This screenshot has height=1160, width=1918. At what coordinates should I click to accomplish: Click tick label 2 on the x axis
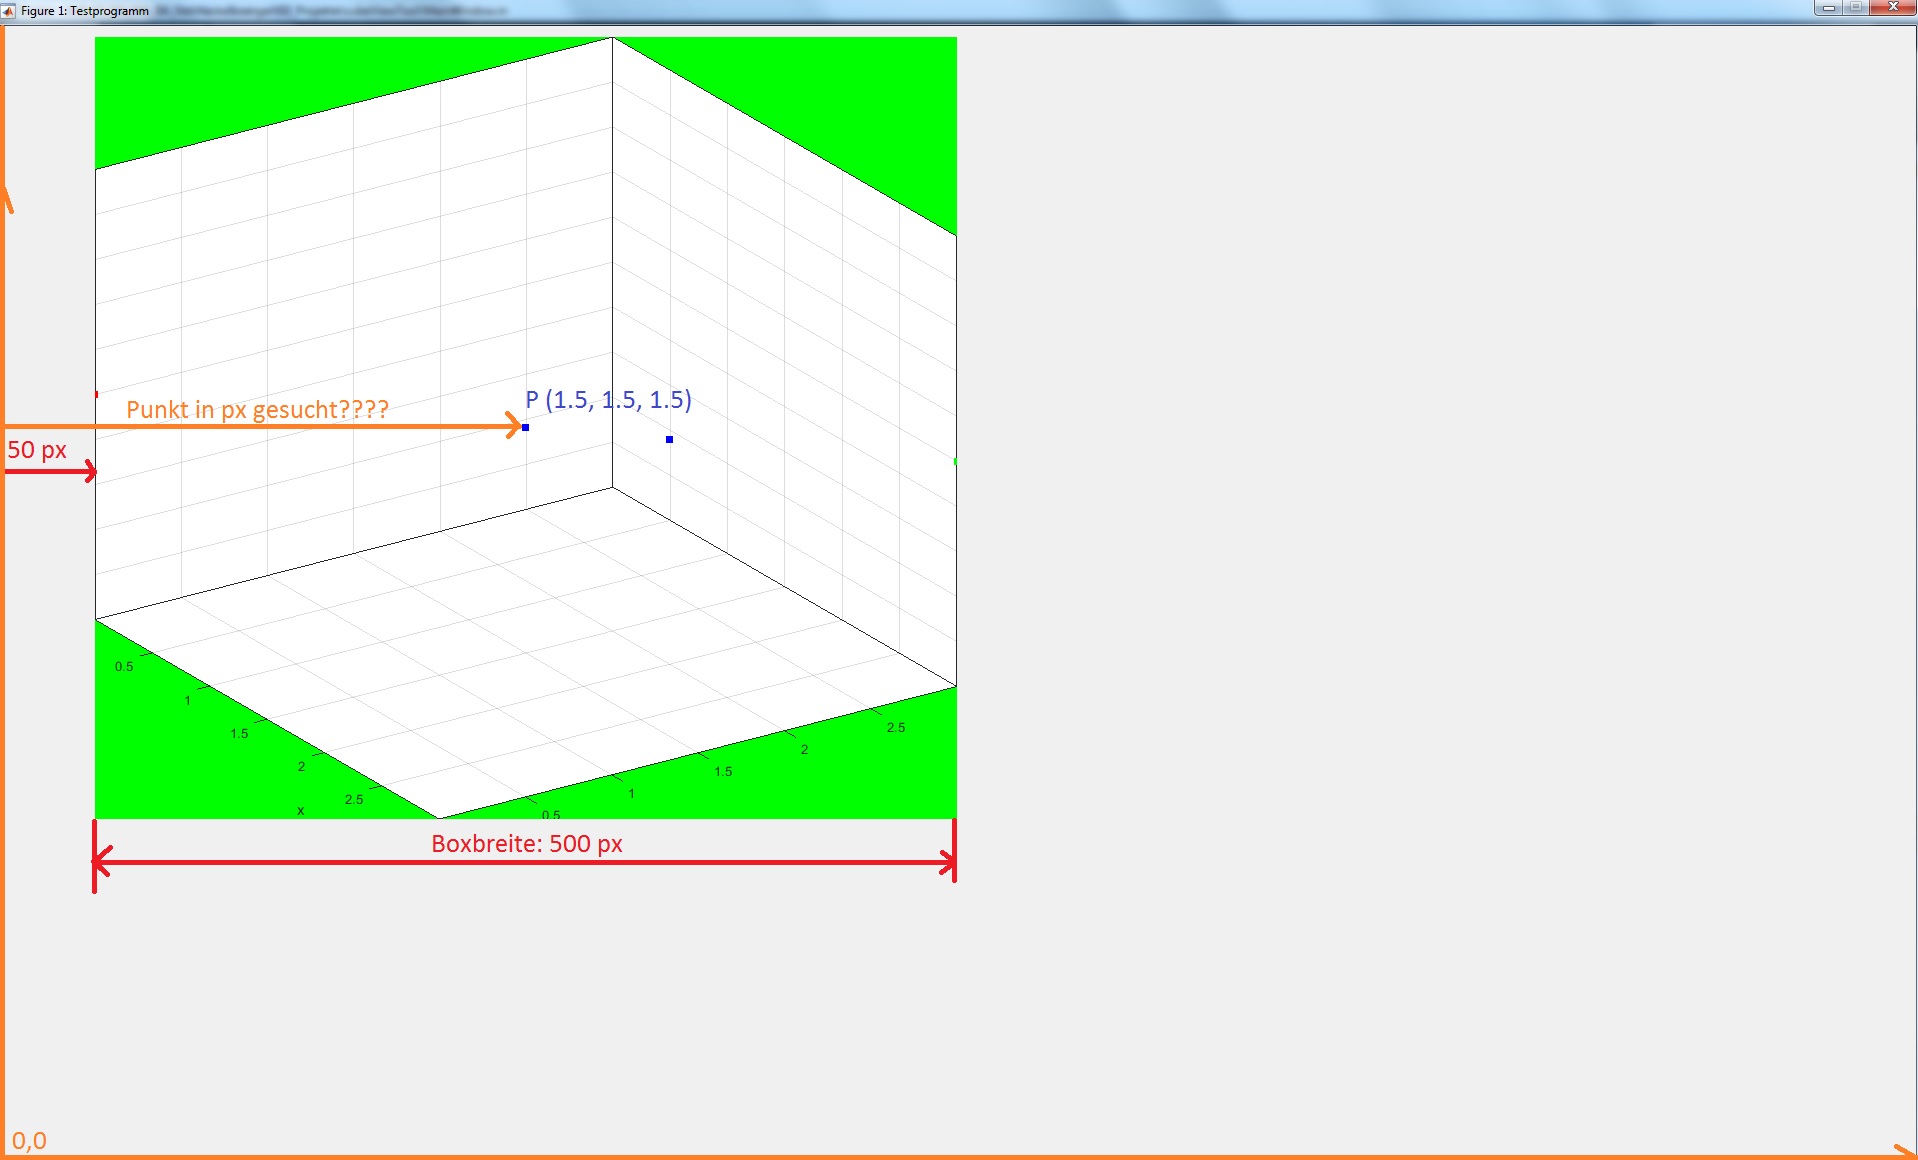[301, 767]
